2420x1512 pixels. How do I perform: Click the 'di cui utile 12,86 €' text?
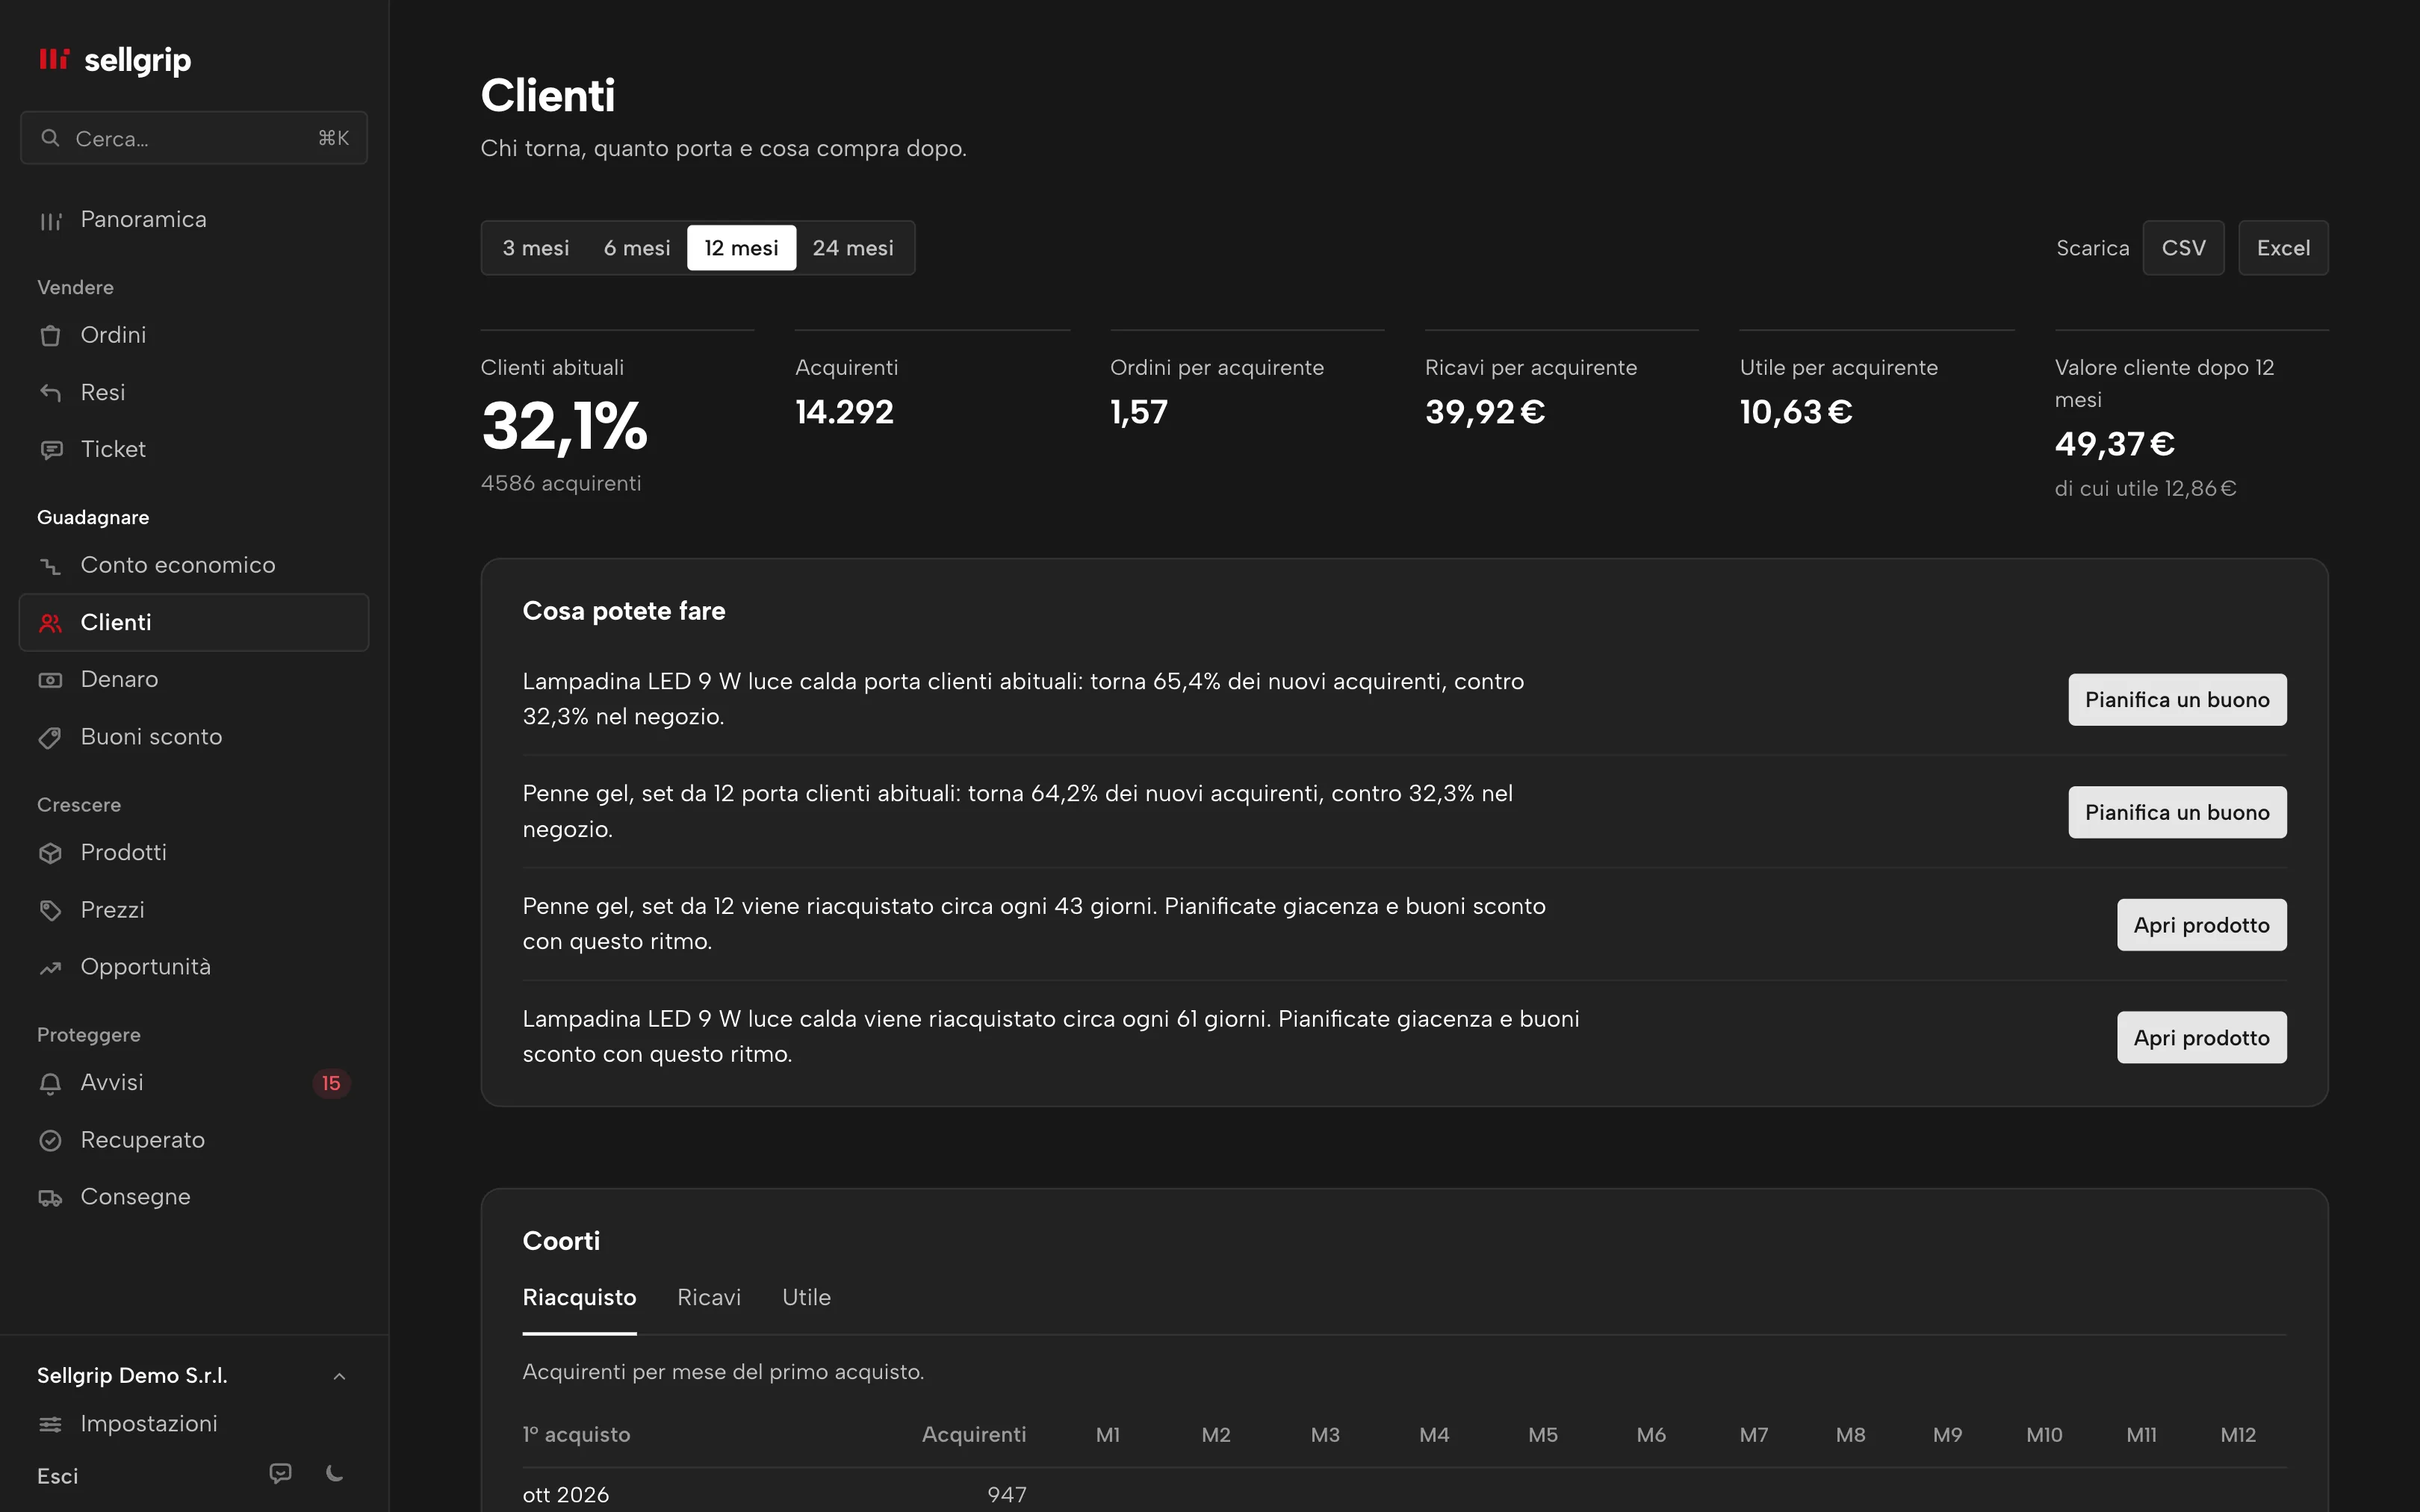2145,489
